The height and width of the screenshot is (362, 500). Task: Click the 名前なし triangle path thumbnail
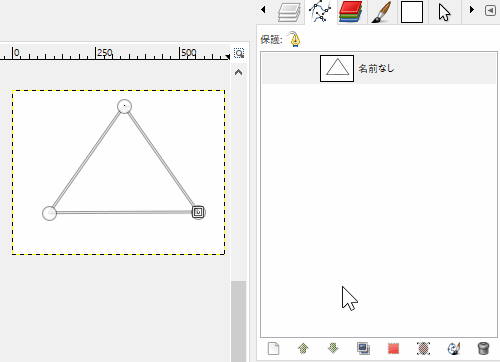[x=337, y=69]
